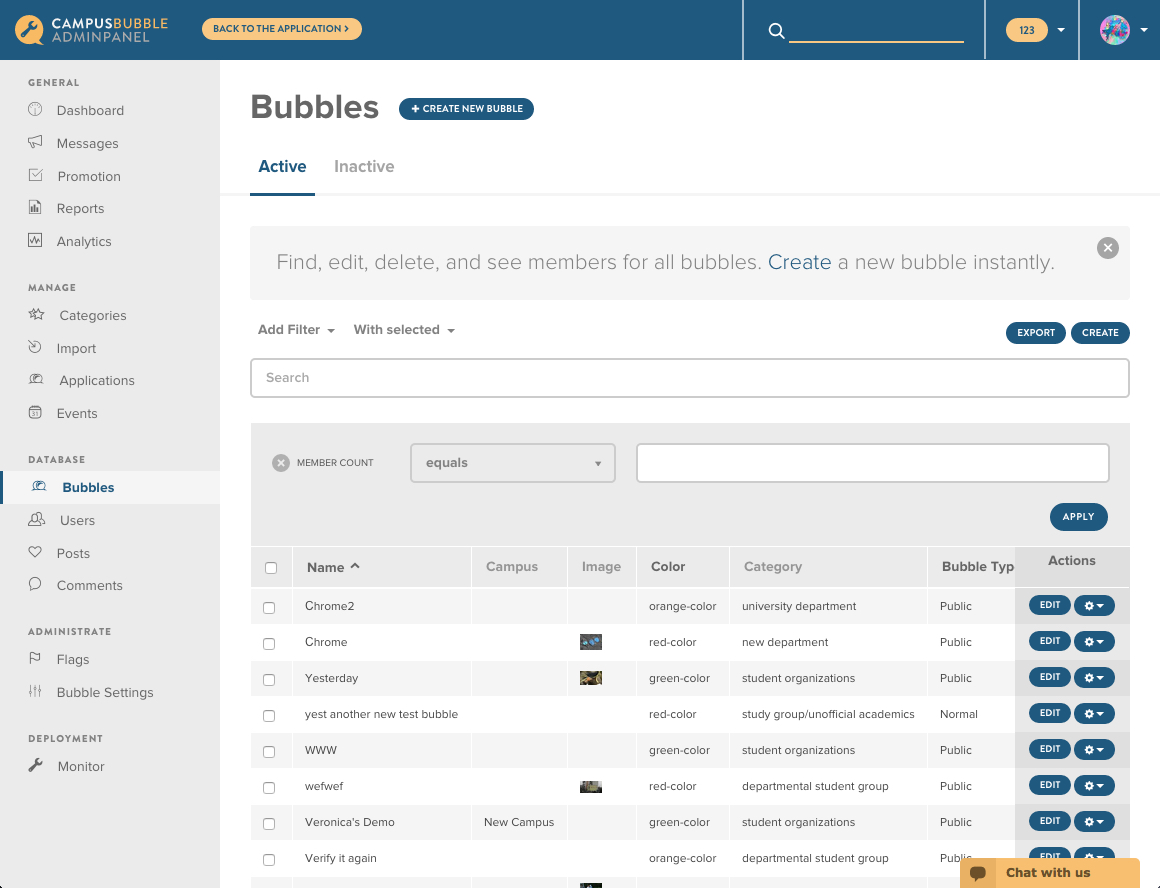Select the checkbox for the Chrome2 row
The image size is (1160, 888).
pyautogui.click(x=269, y=605)
